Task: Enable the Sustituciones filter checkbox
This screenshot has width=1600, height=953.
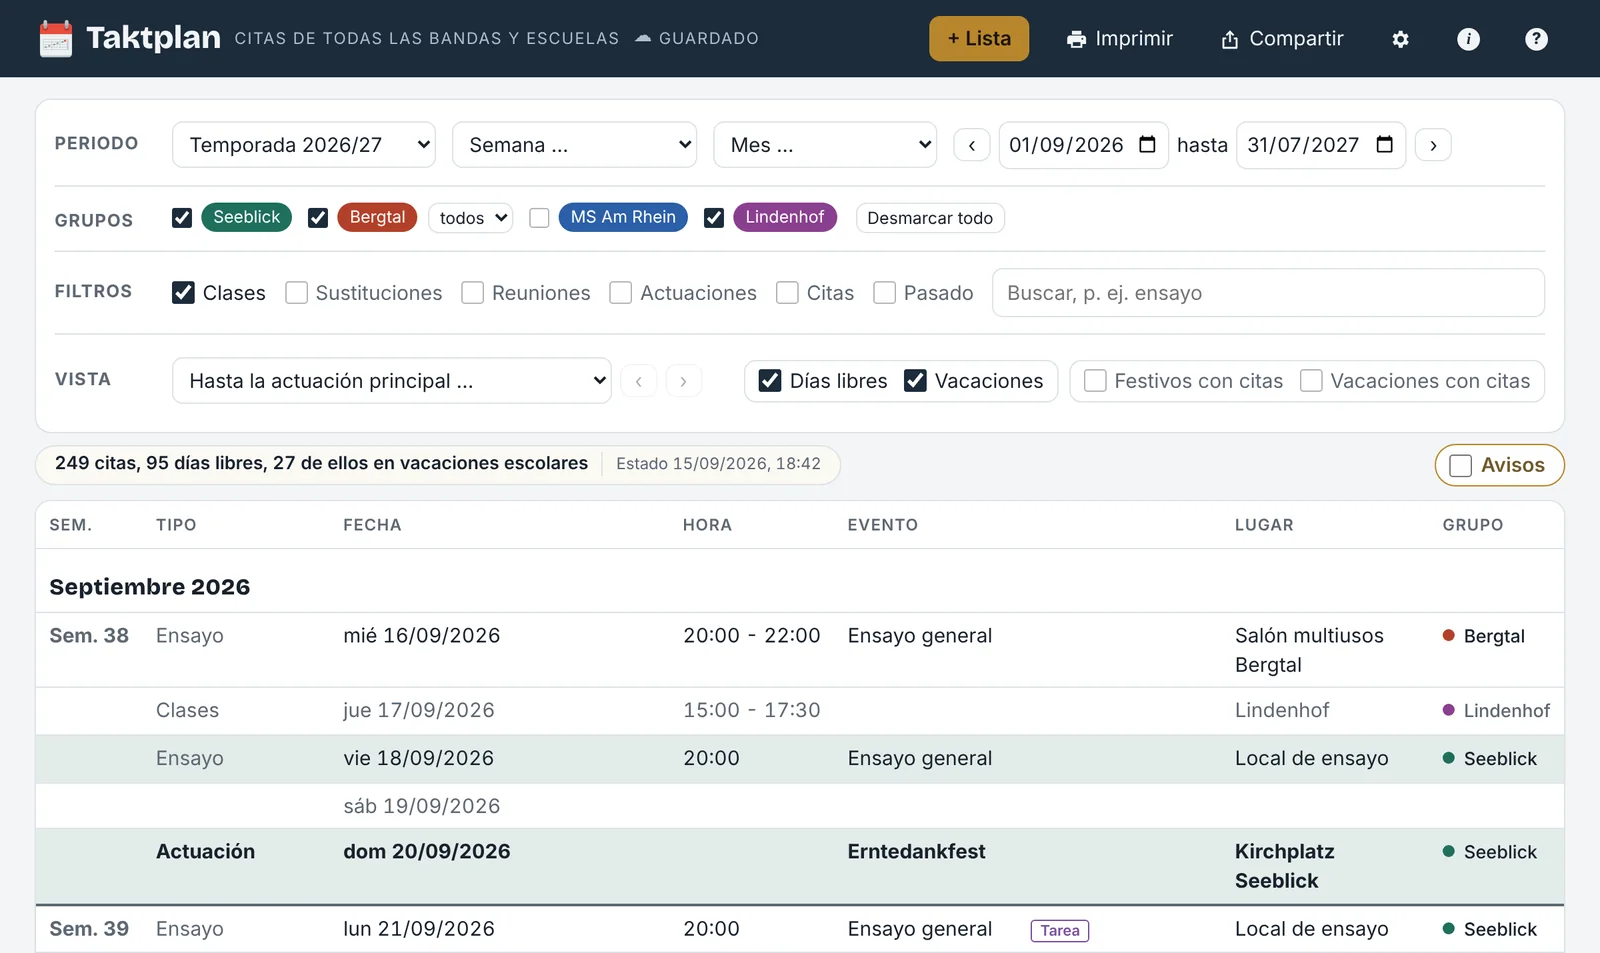Action: [x=296, y=293]
